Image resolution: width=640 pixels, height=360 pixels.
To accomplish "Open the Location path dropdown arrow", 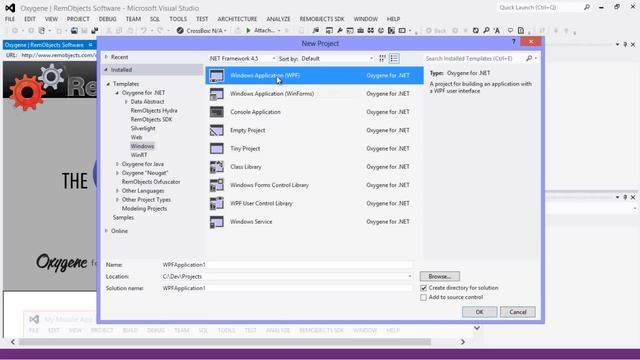I will pyautogui.click(x=409, y=277).
